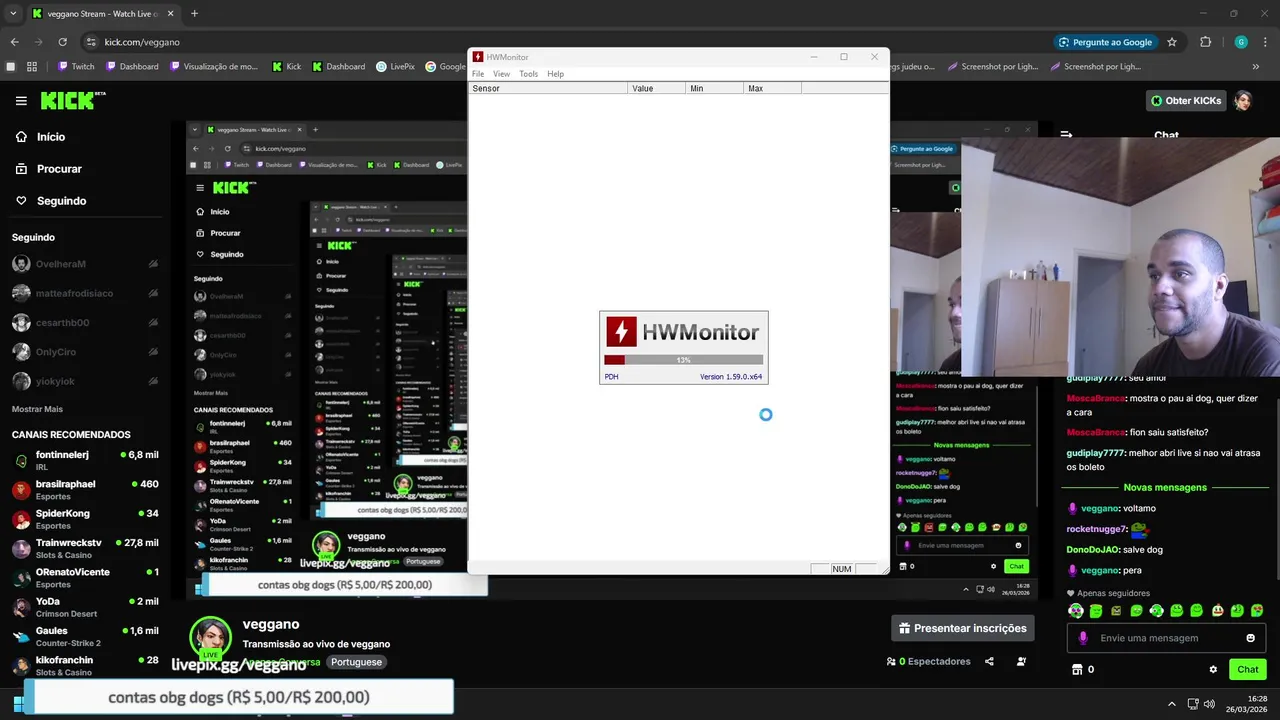Open a new browser tab
1280x720 pixels.
coord(194,14)
